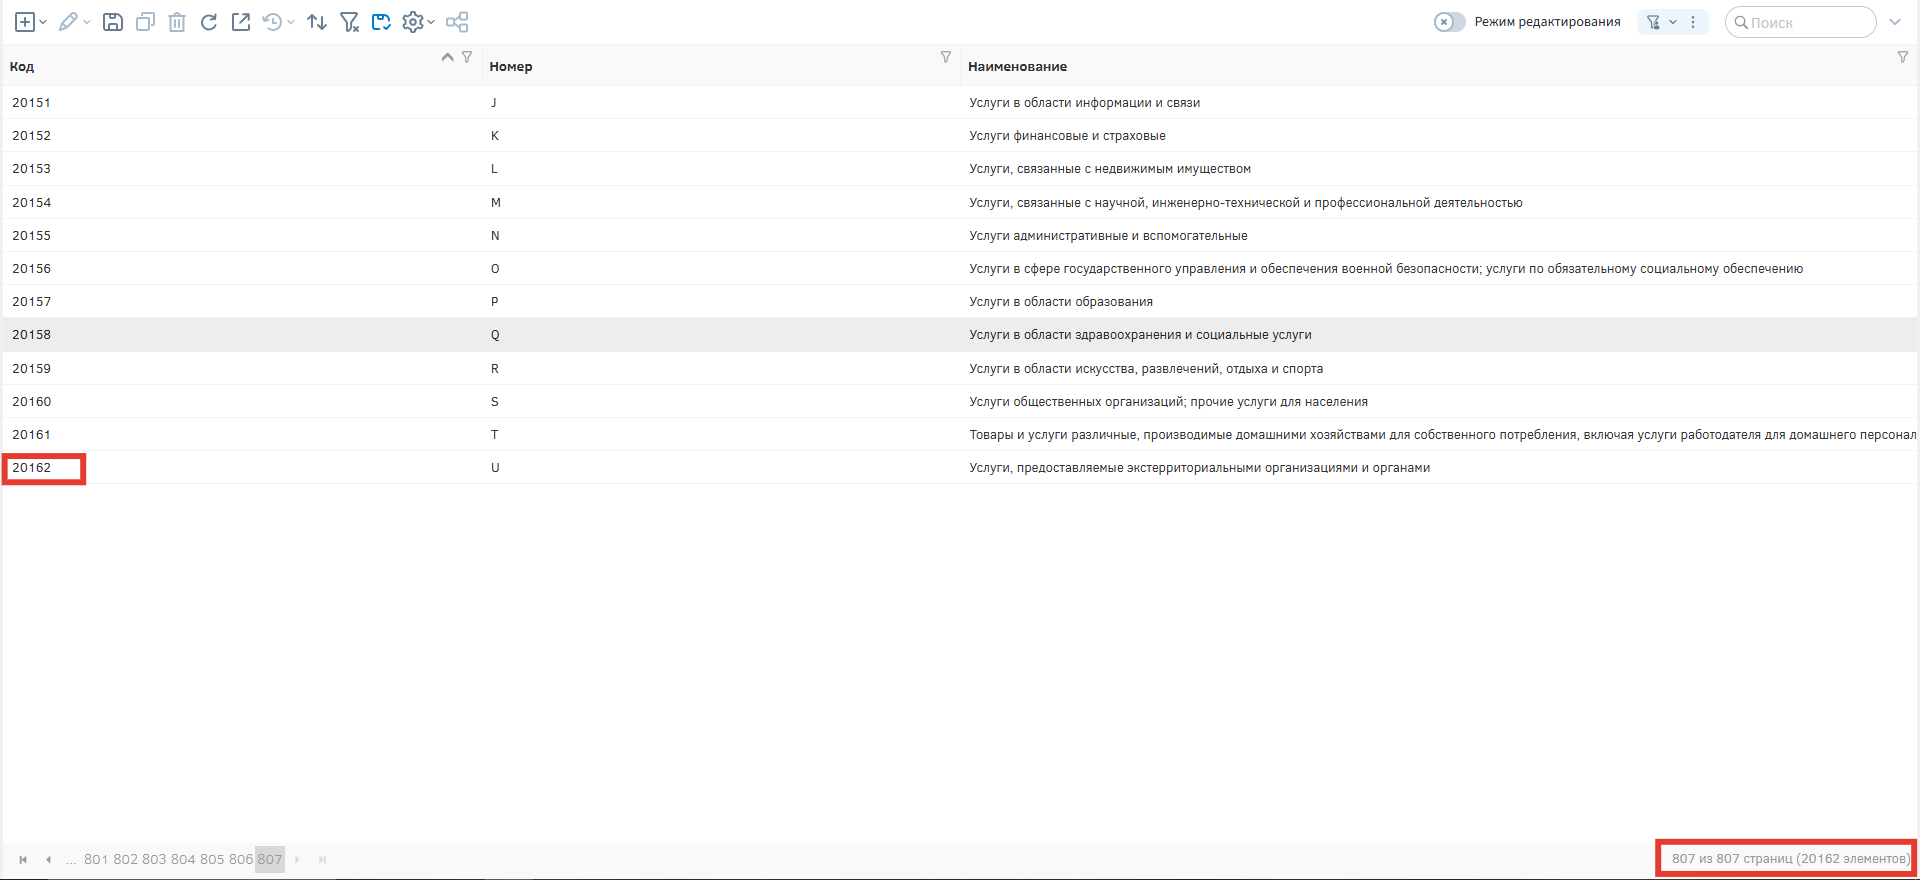Click the clear filter funnel icon
The width and height of the screenshot is (1920, 880).
coord(349,22)
